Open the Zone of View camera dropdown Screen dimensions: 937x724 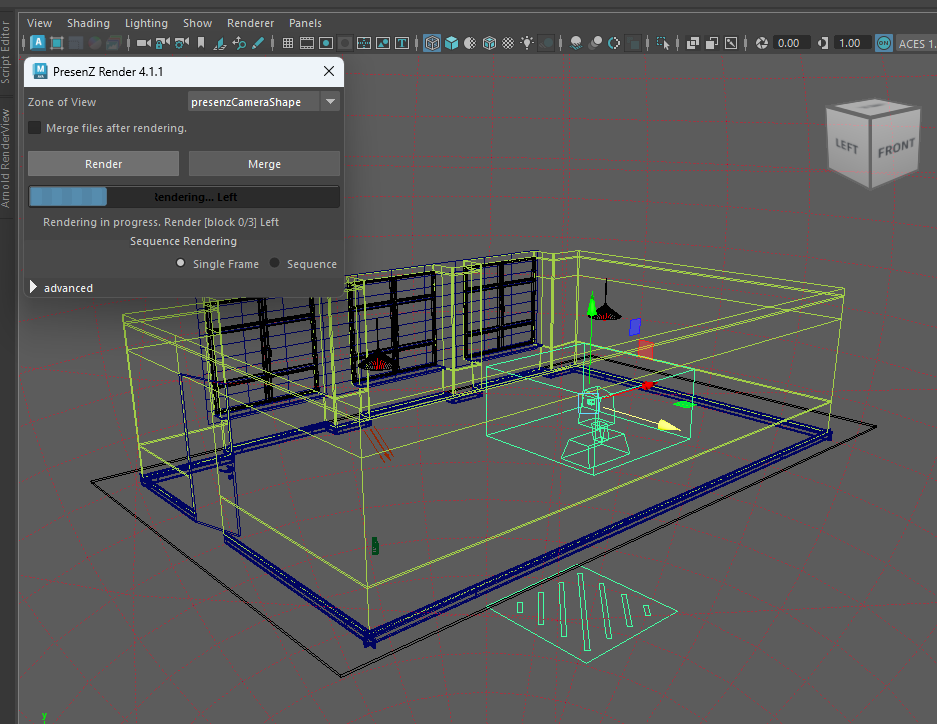(x=331, y=102)
